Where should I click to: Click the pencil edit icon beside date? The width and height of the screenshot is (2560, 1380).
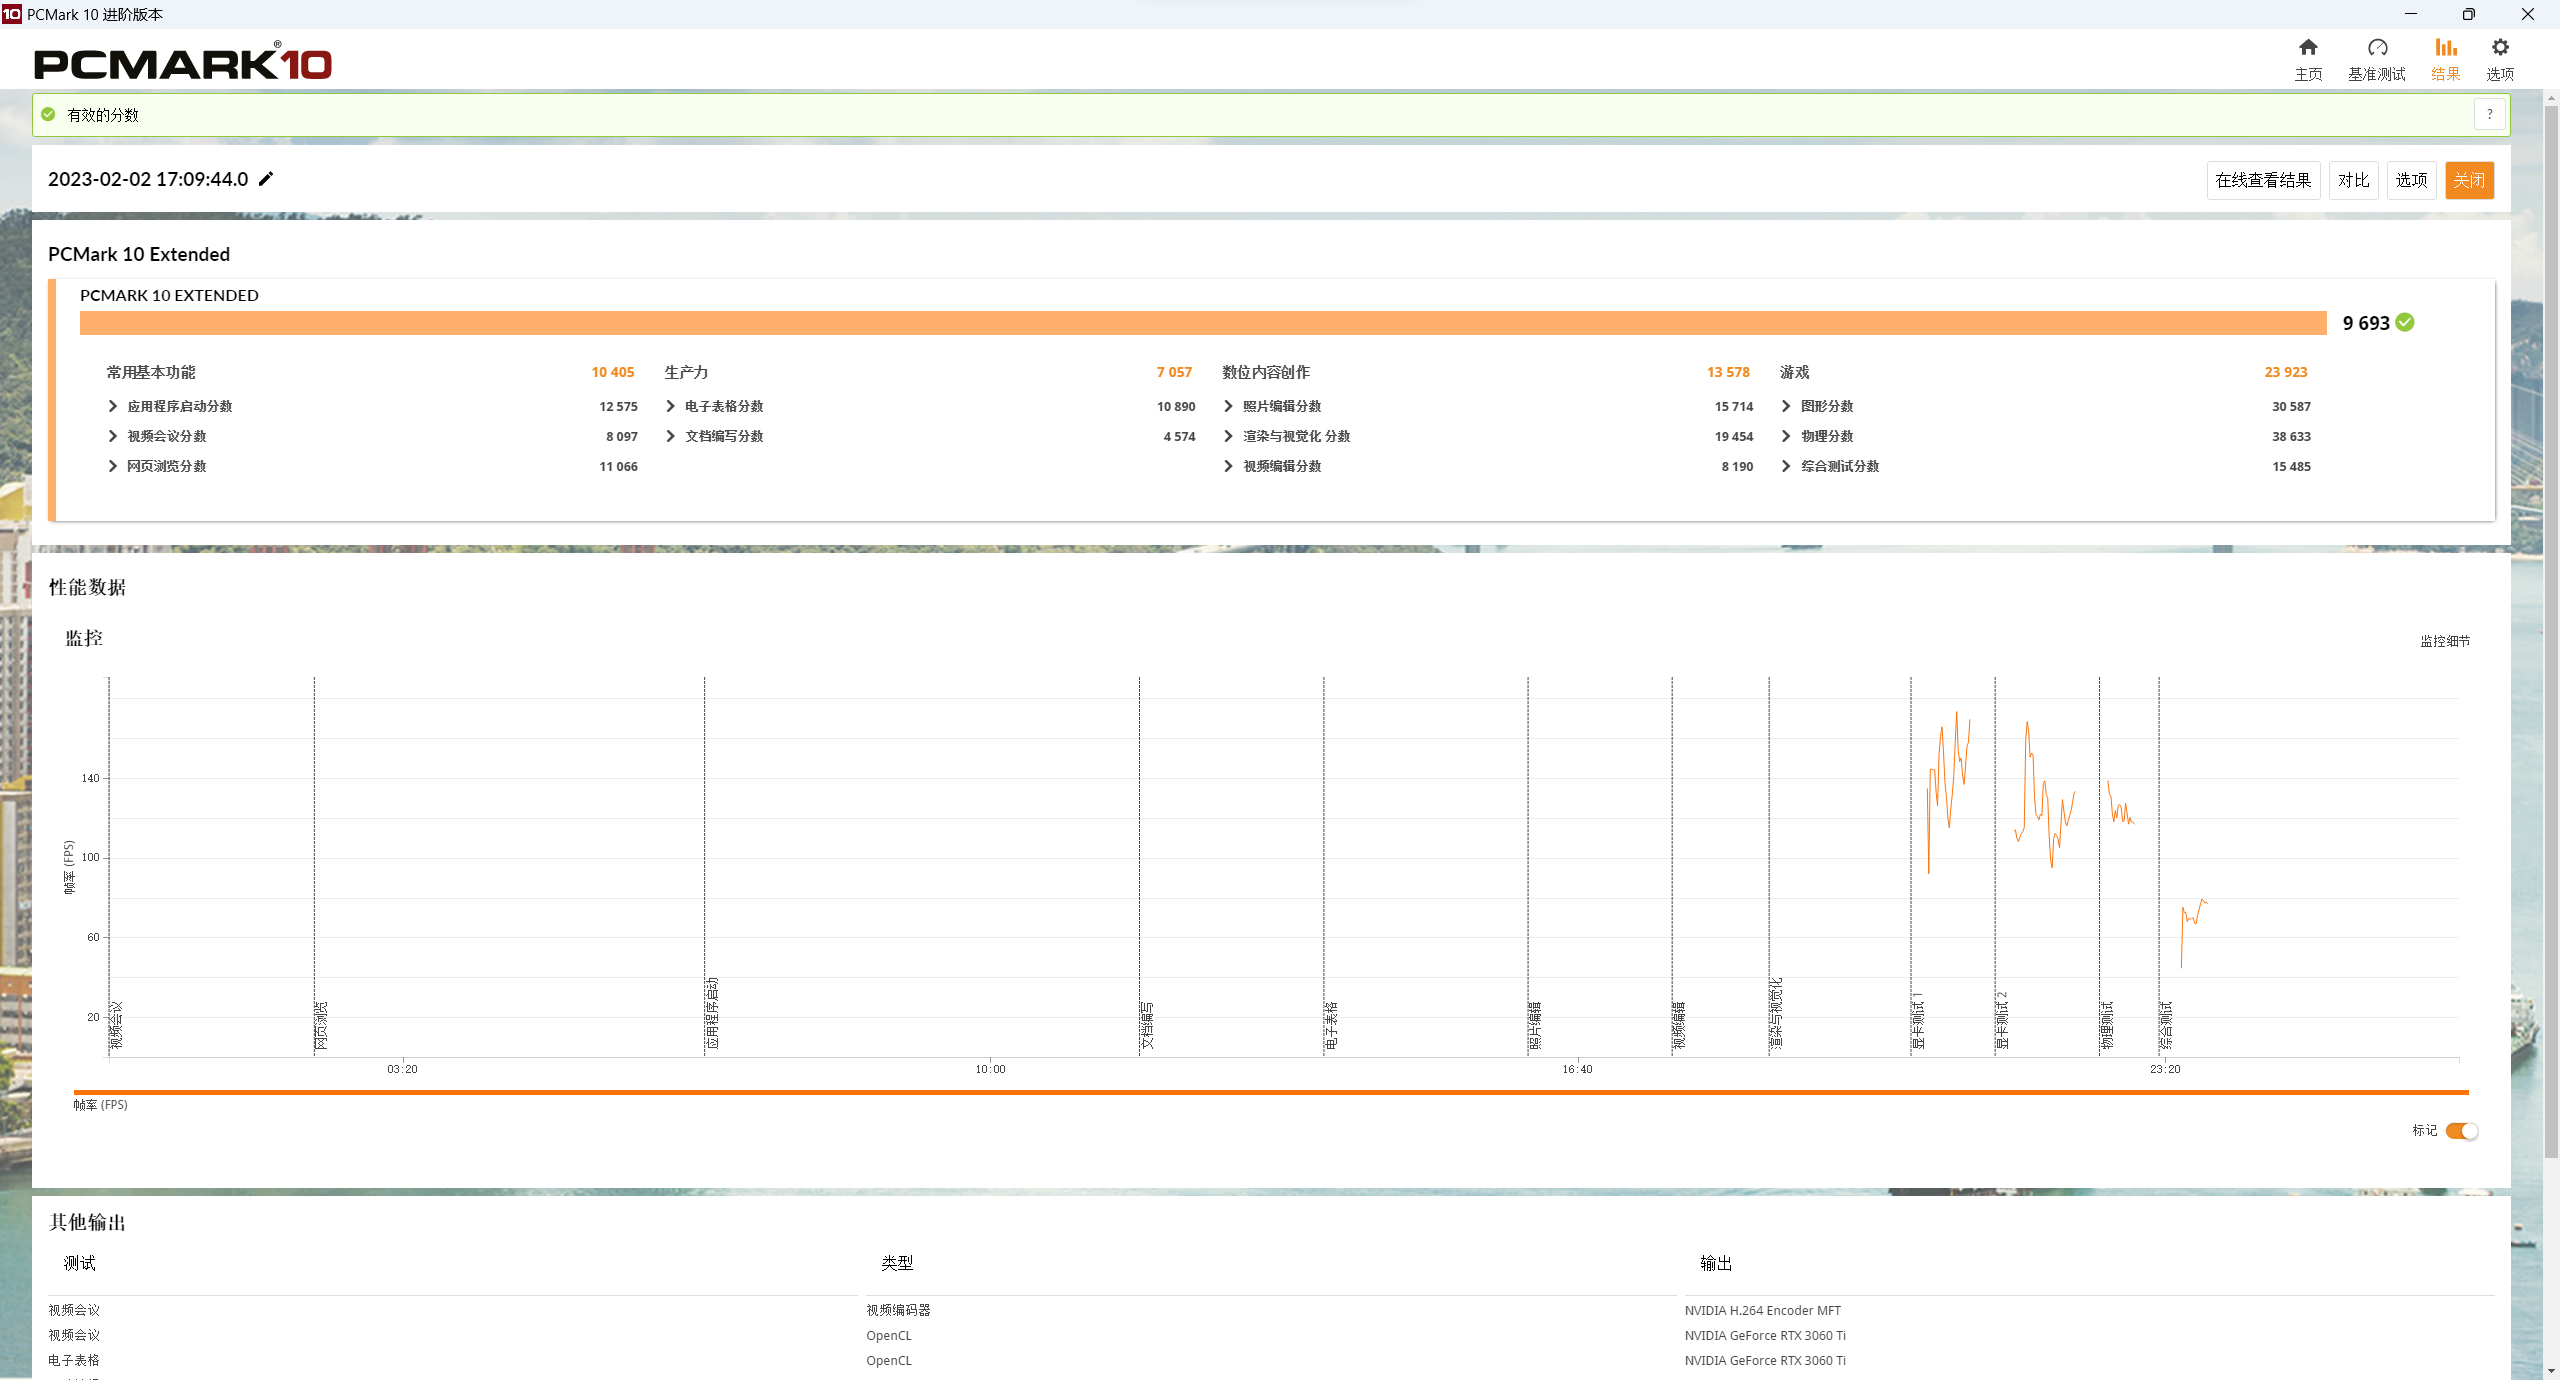pos(266,179)
